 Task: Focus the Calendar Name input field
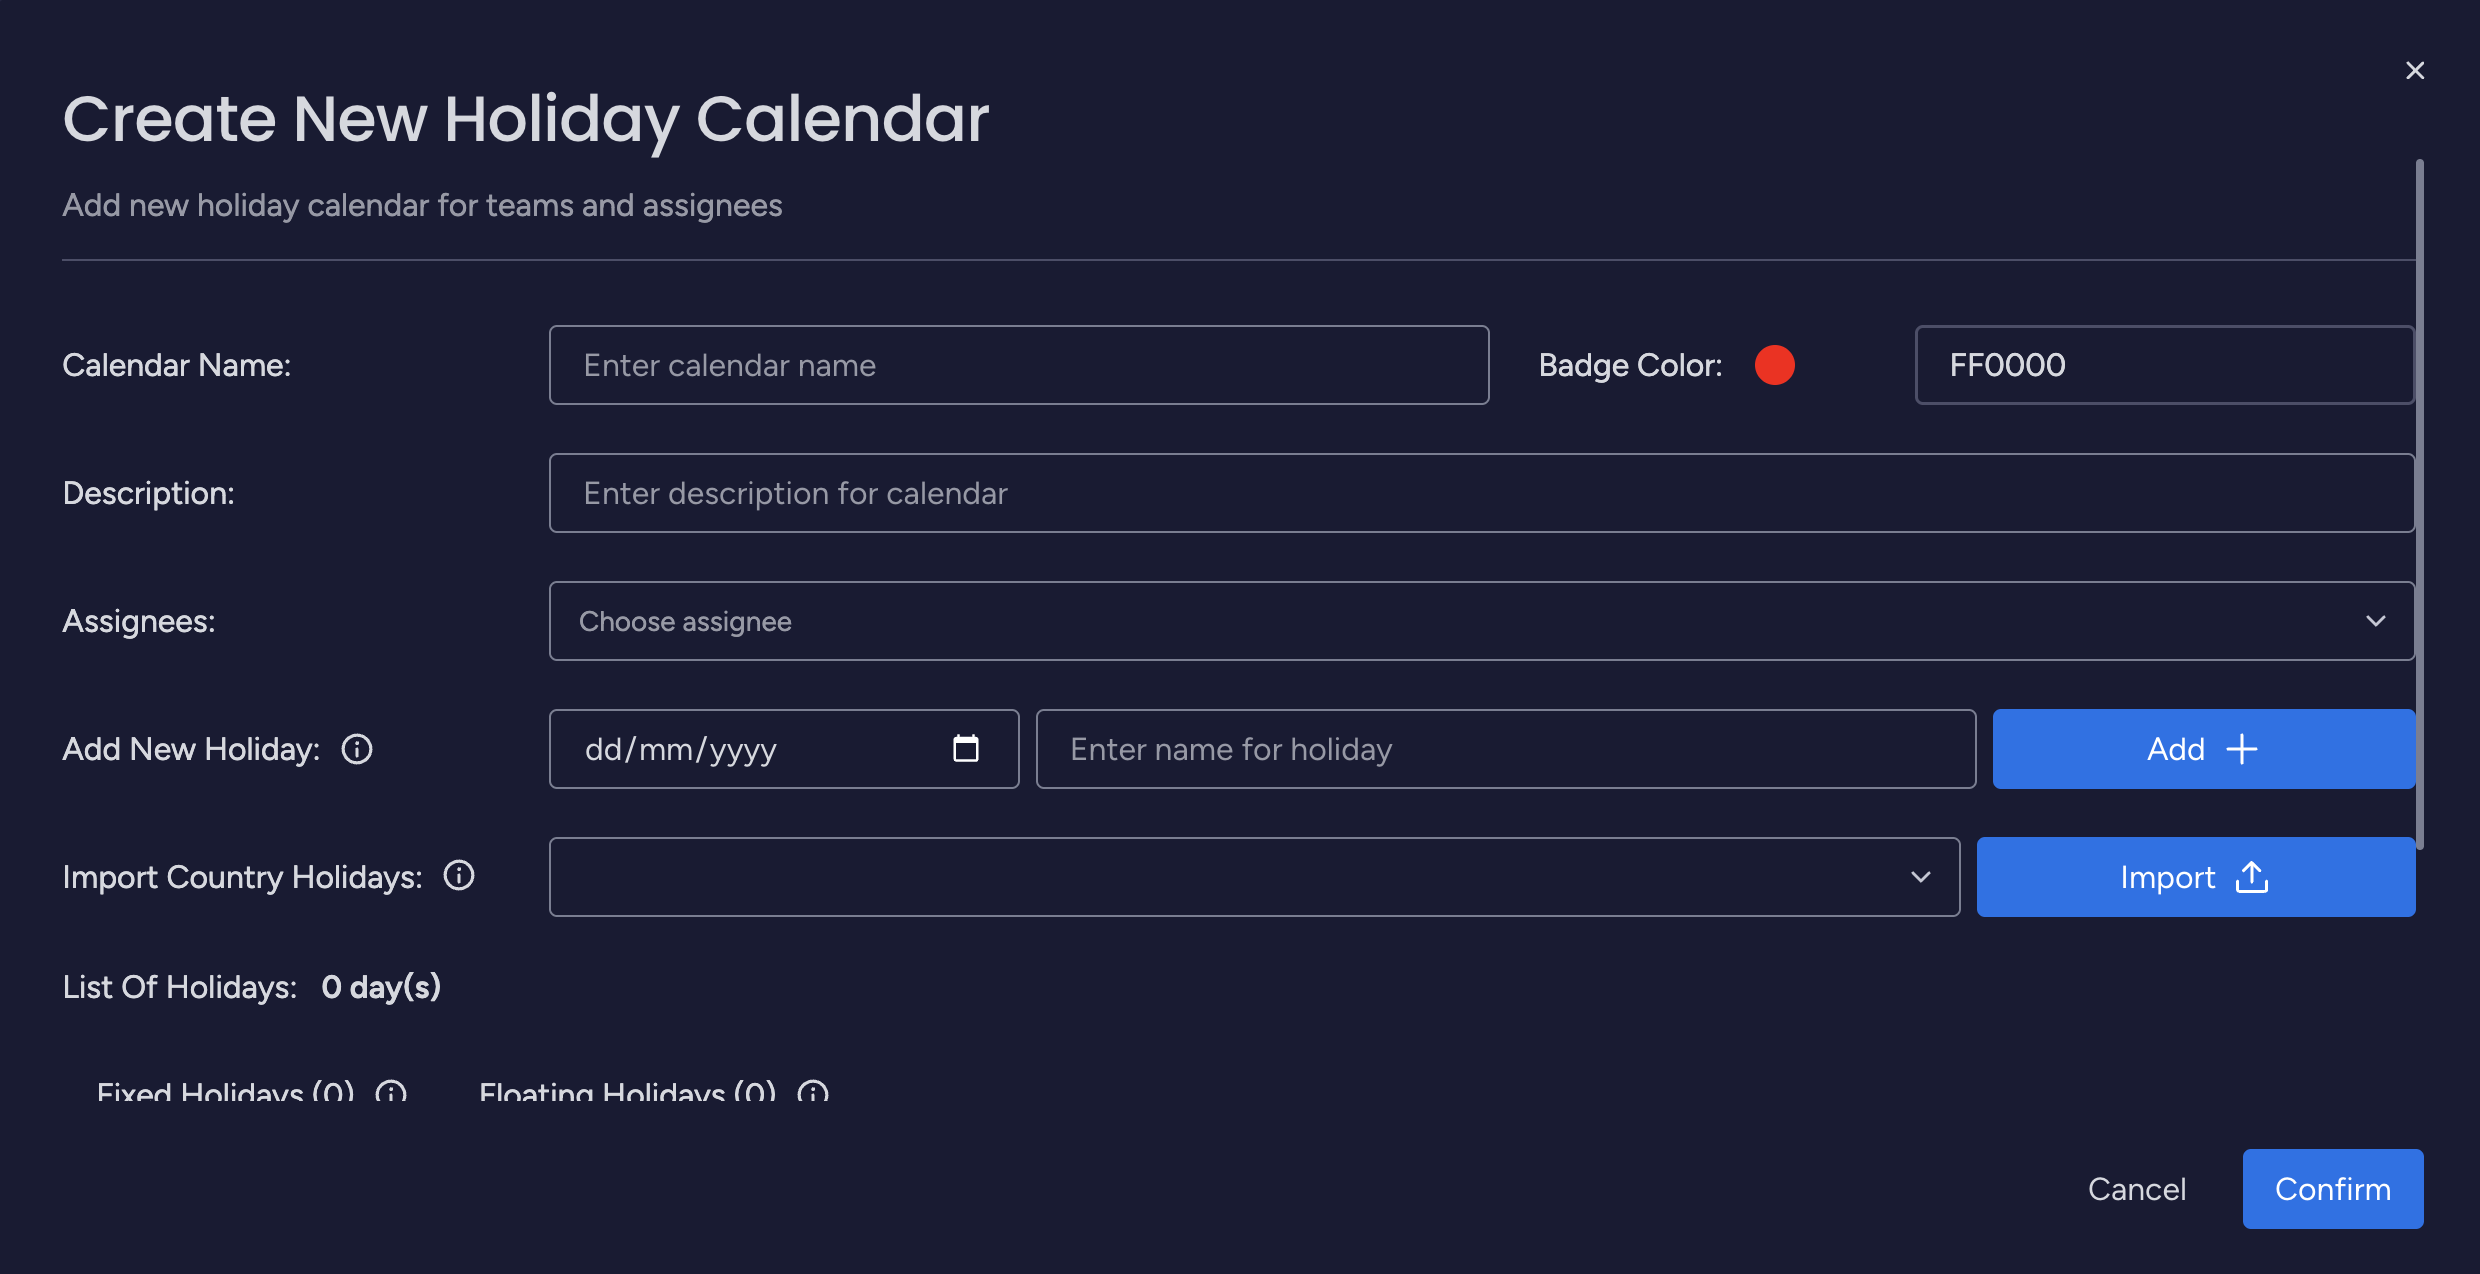1018,365
